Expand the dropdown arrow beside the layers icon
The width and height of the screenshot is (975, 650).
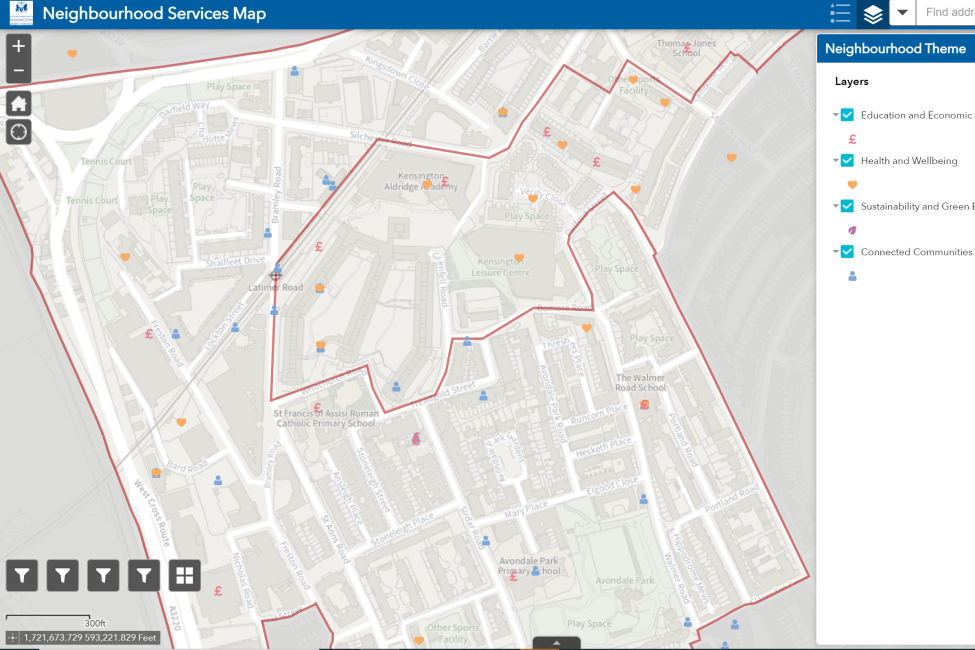(x=902, y=13)
